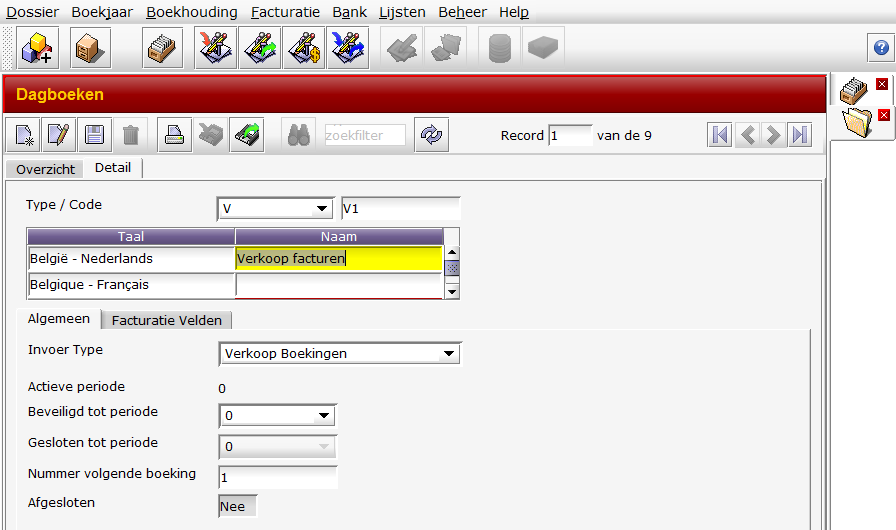Click the language table scrollbar thumb
This screenshot has width=896, height=530.
pos(452,268)
